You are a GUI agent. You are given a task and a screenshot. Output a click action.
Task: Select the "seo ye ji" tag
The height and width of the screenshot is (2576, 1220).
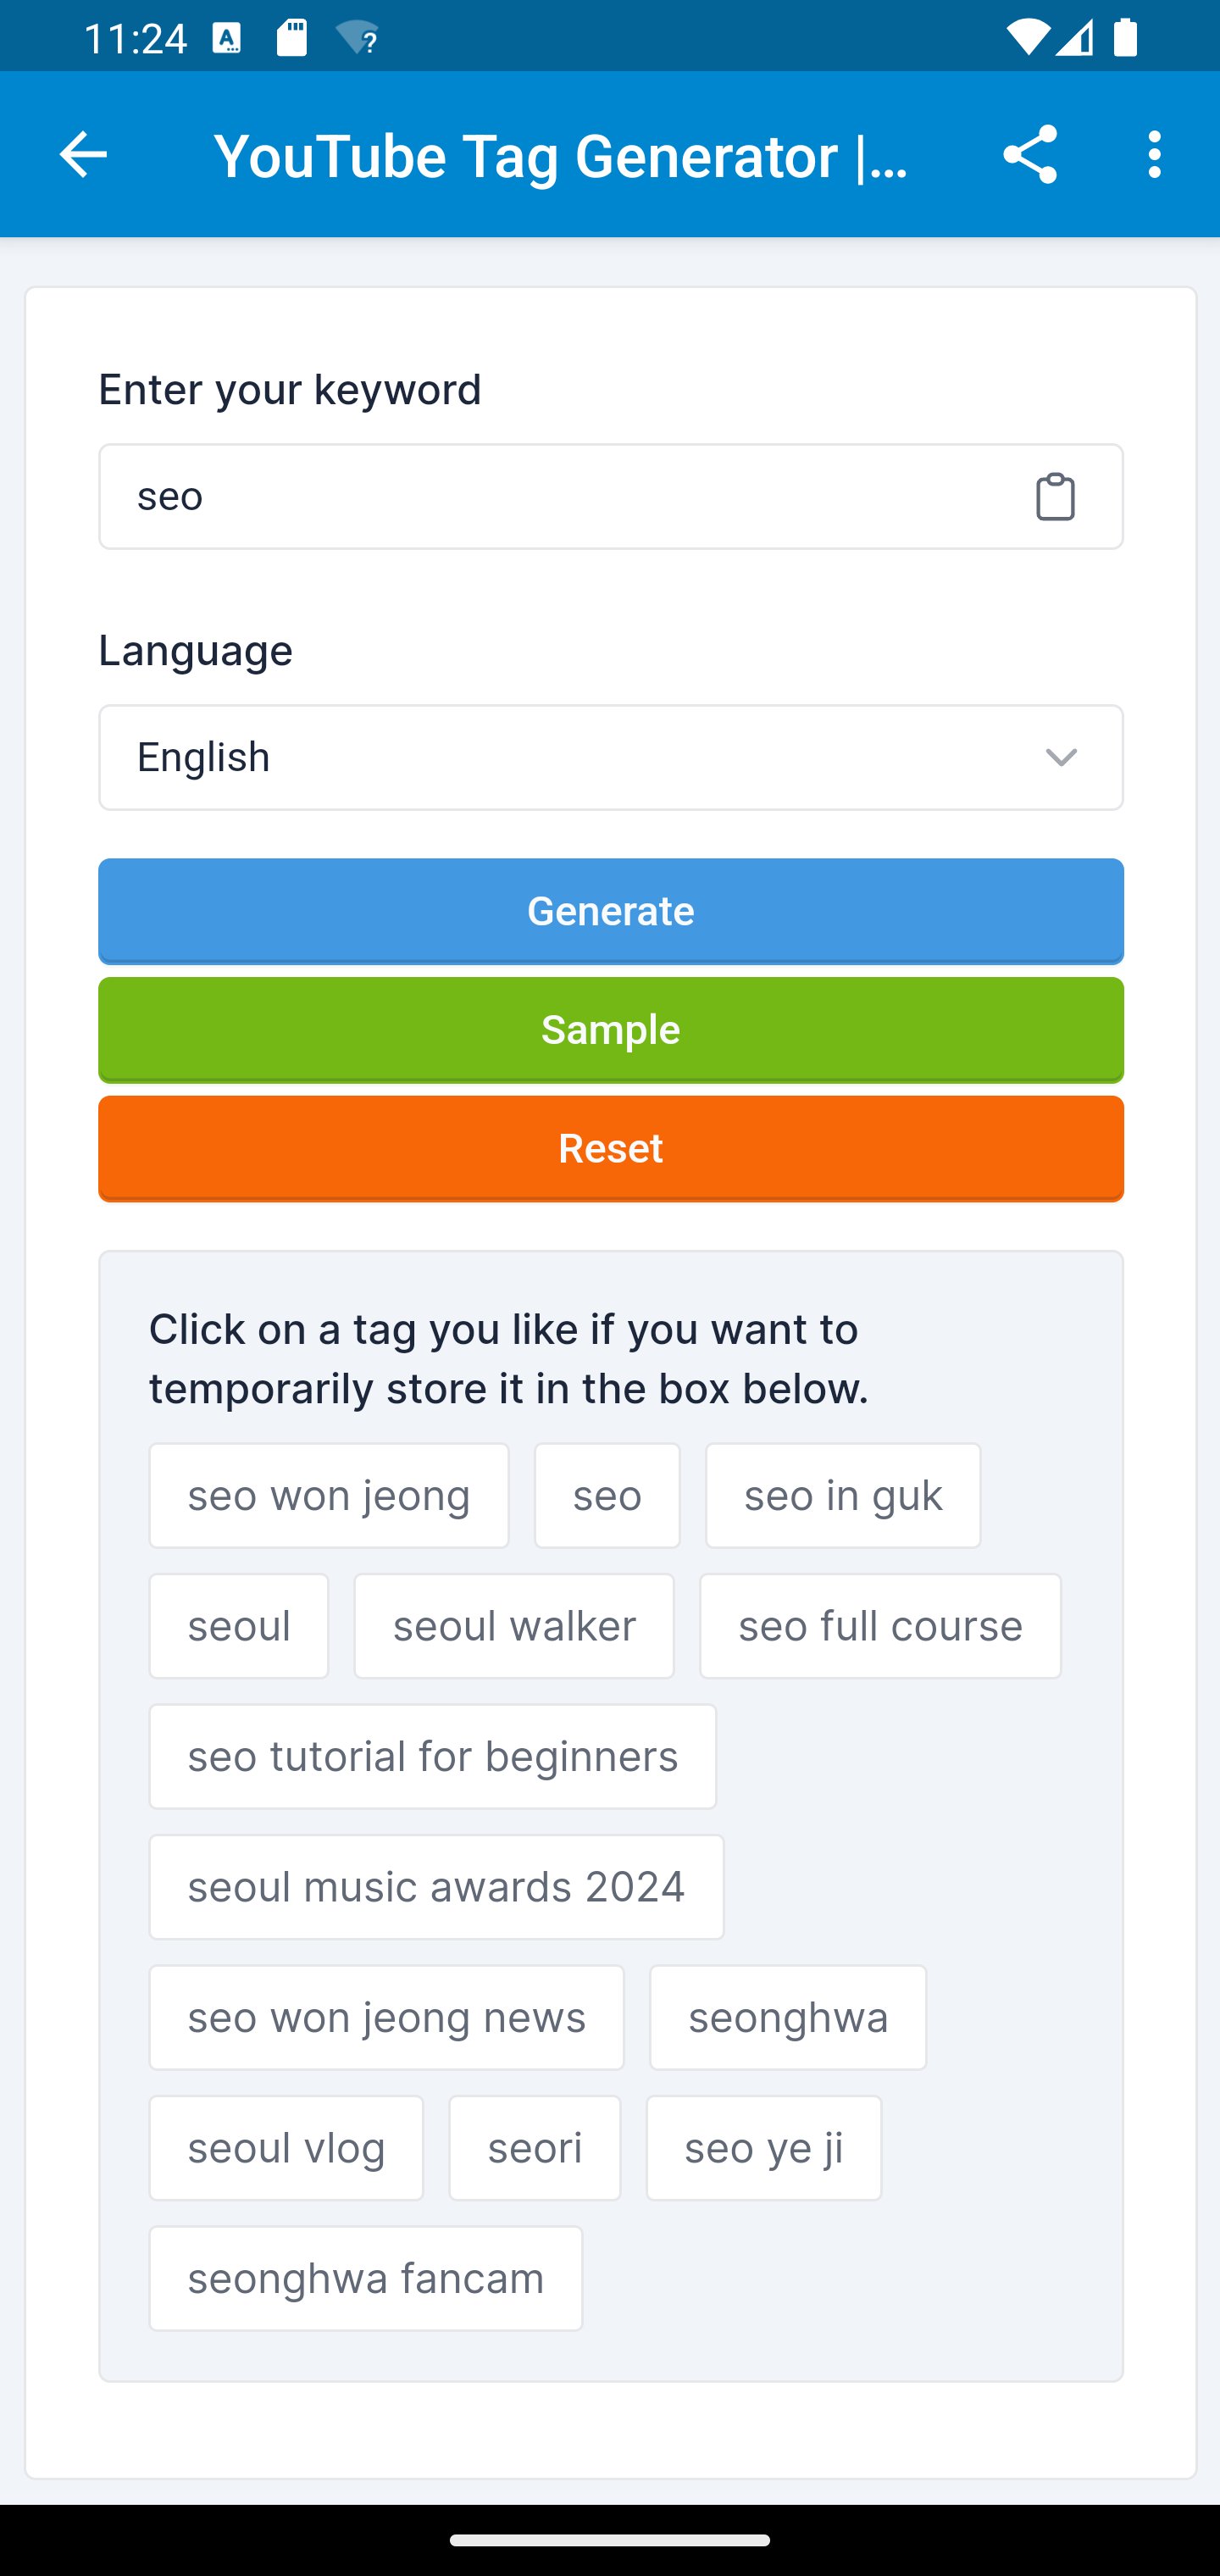click(763, 2148)
